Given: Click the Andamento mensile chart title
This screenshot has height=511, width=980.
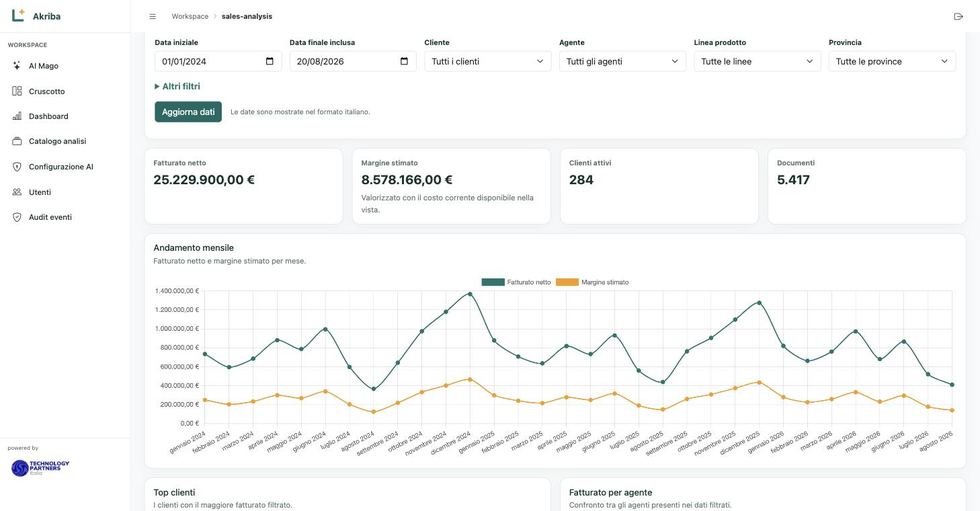Looking at the screenshot, I should [194, 248].
